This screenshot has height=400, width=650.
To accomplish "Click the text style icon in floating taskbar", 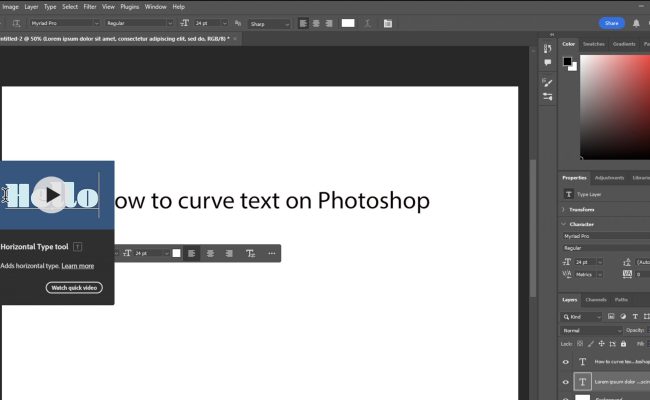I will click(250, 253).
